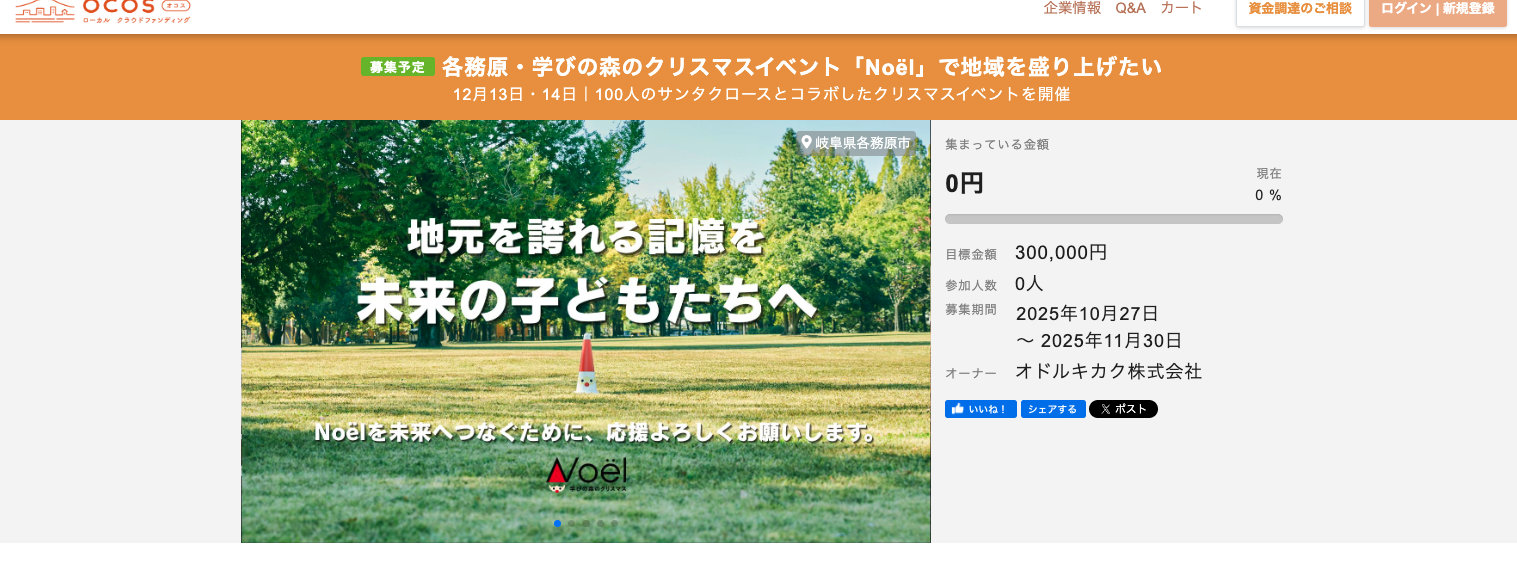The height and width of the screenshot is (563, 1517).
Task: Select the third carousel dot
Action: [x=586, y=523]
